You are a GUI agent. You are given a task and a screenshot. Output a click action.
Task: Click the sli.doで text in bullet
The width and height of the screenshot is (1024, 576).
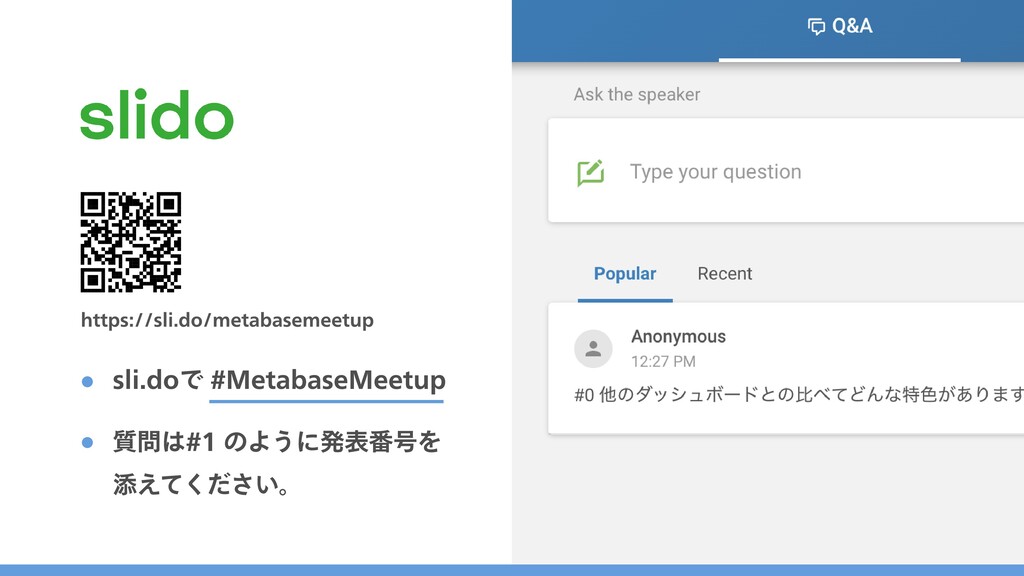[157, 380]
